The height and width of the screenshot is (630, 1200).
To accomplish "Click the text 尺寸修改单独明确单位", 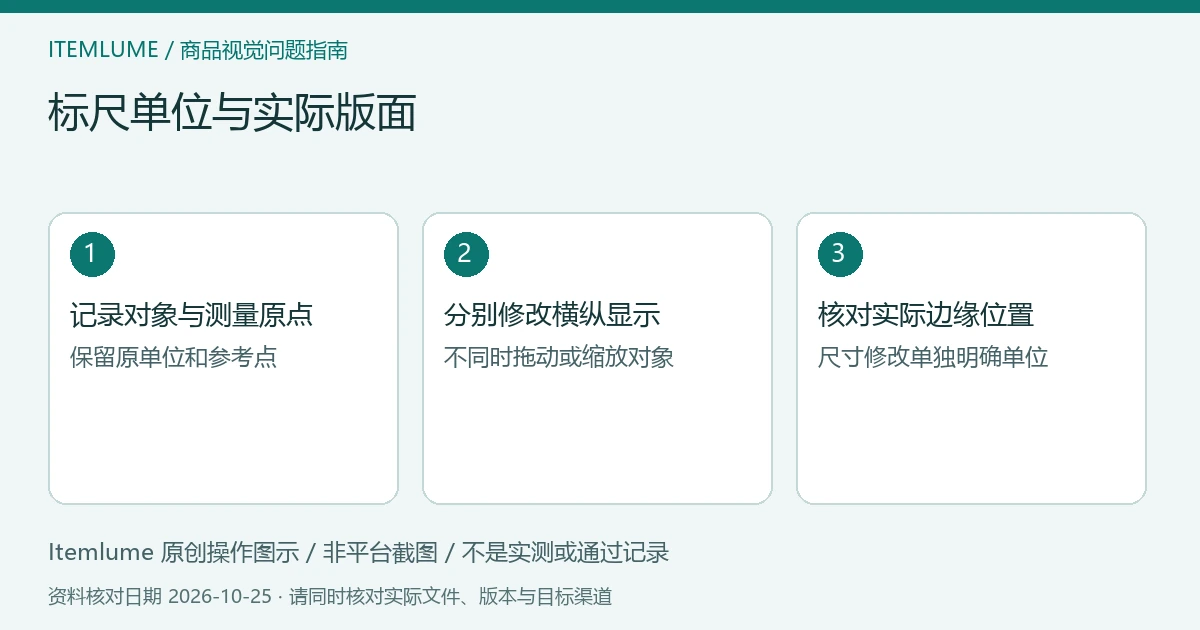I will coord(933,357).
